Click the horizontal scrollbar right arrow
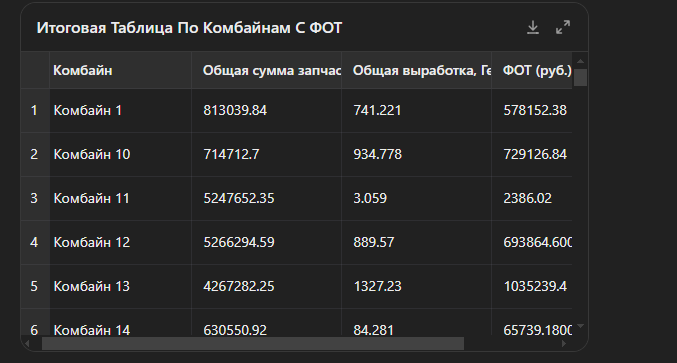Screen dimensions: 677x363 tap(564, 344)
